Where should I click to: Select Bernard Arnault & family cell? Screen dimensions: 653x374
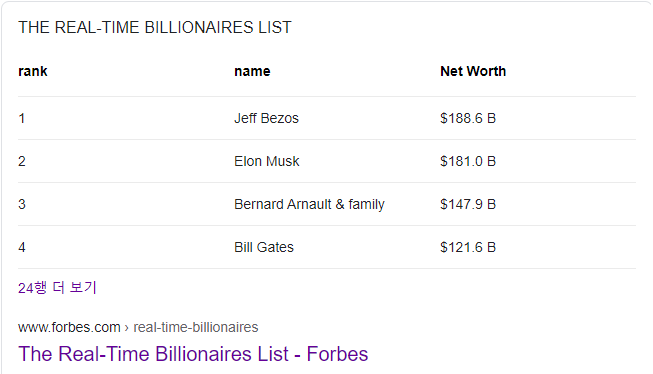309,204
